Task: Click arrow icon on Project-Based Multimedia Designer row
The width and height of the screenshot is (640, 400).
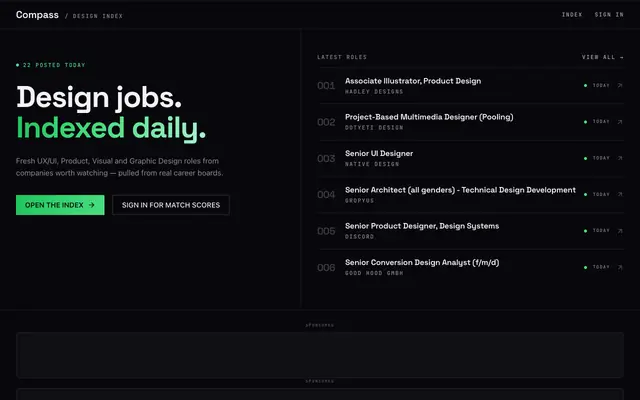Action: [620, 122]
